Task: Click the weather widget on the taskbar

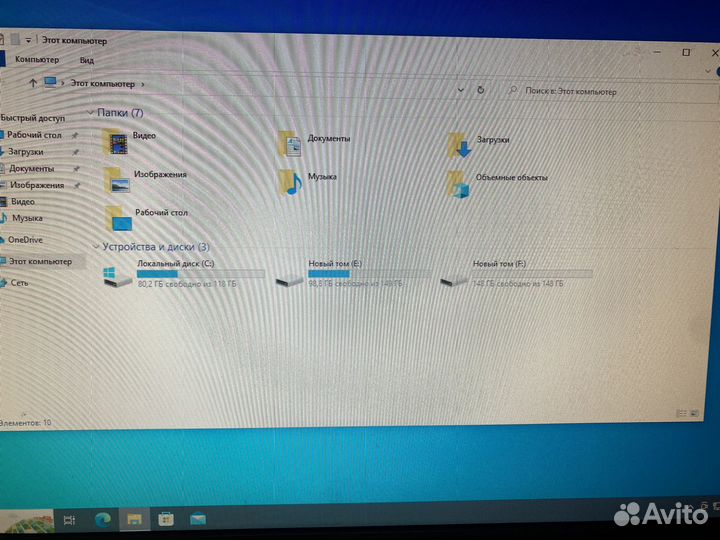Action: point(27,521)
